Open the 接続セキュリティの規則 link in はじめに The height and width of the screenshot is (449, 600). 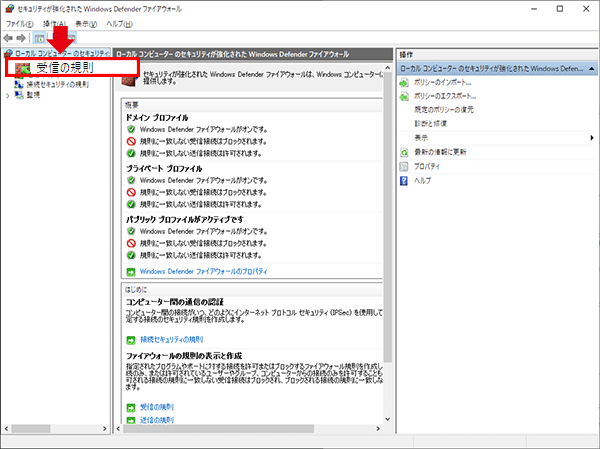[x=171, y=340]
